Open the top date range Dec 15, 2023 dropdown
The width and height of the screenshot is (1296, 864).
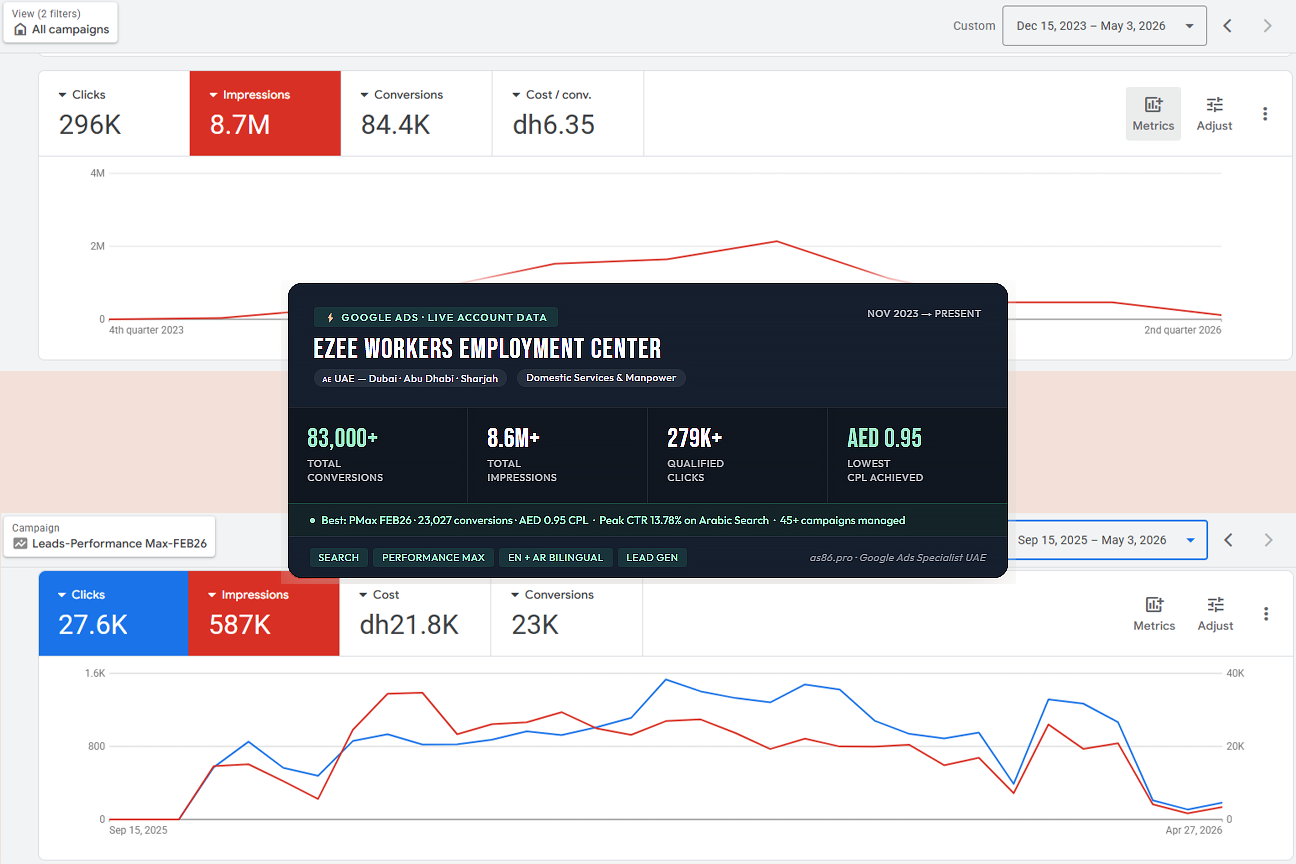pyautogui.click(x=1104, y=26)
